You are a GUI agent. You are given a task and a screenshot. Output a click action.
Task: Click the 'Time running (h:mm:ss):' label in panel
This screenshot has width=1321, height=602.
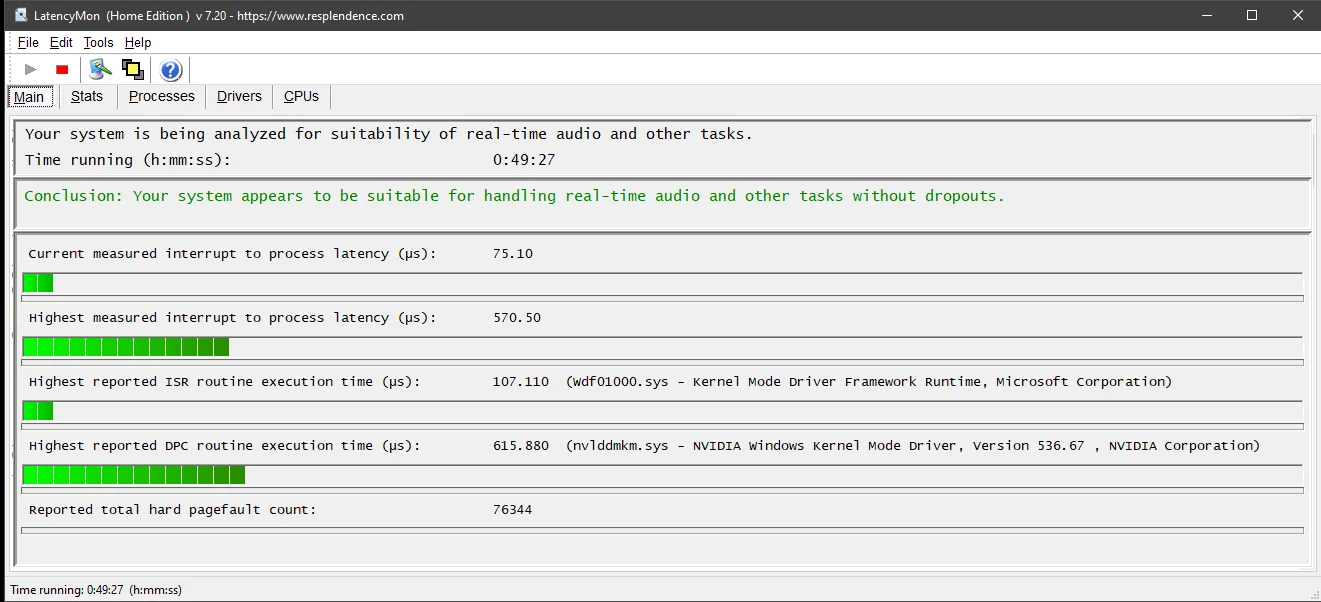128,160
